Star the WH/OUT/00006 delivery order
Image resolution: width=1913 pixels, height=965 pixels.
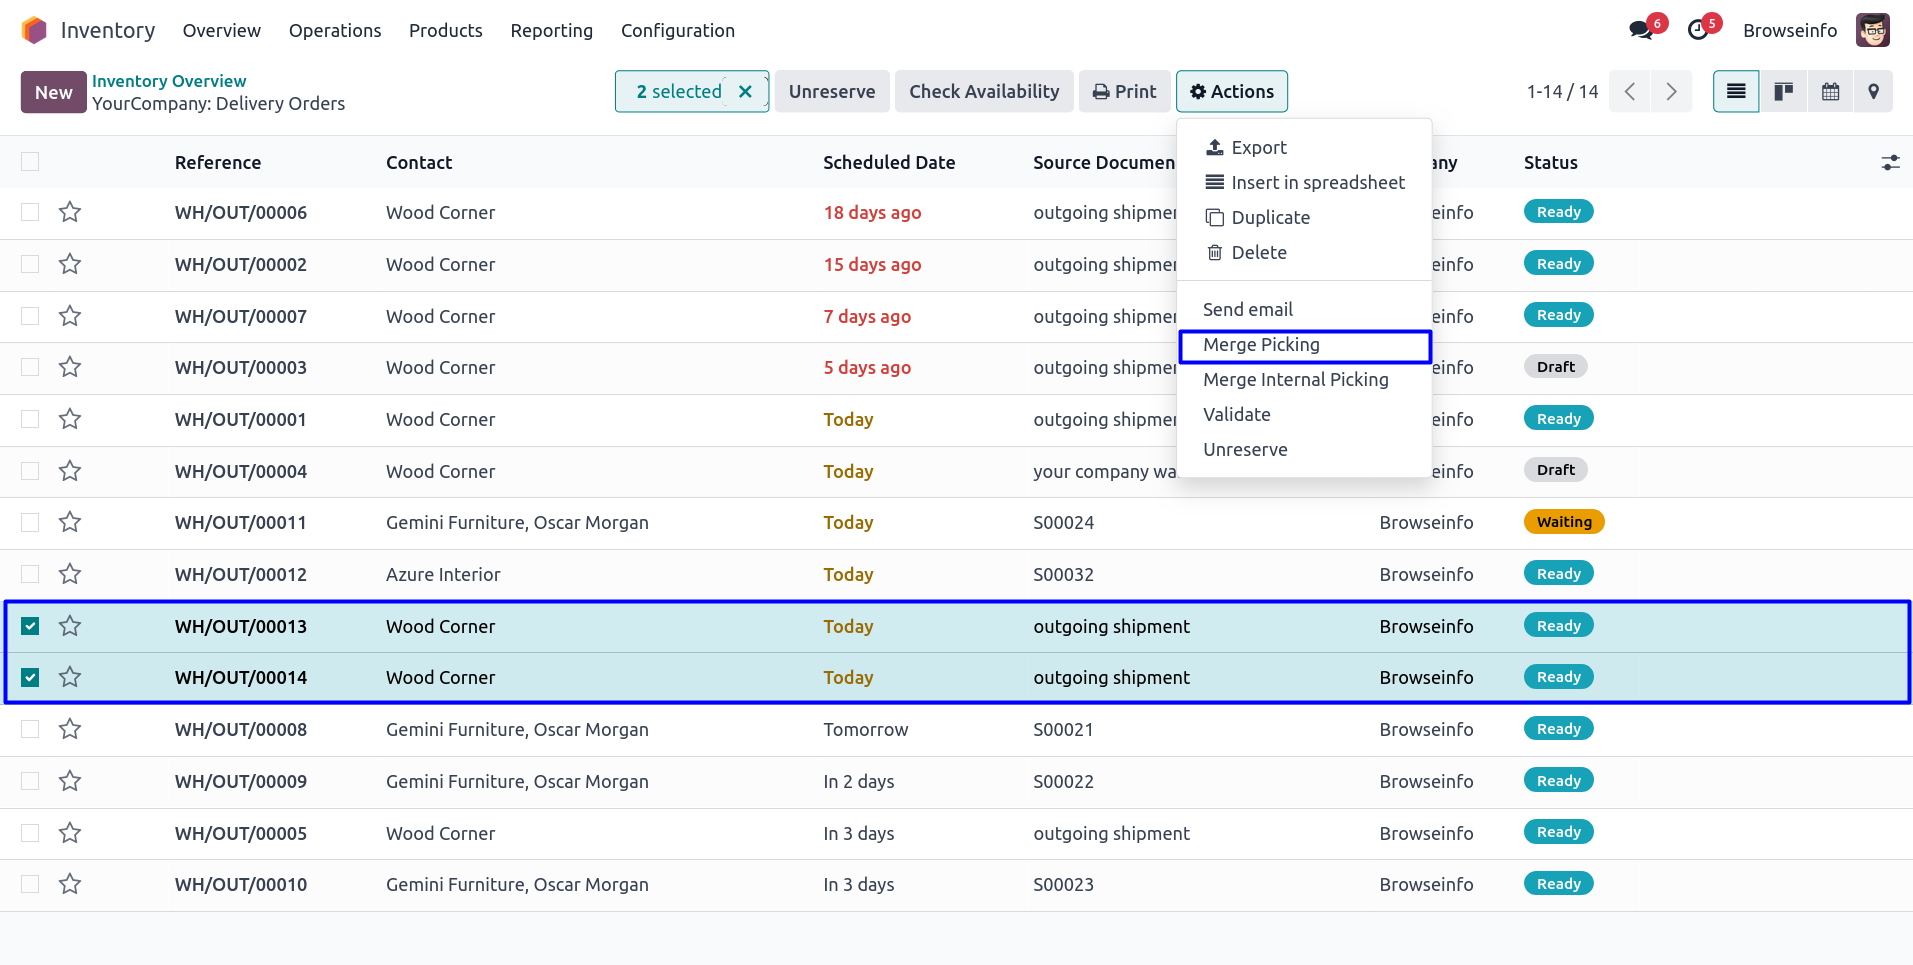point(70,212)
